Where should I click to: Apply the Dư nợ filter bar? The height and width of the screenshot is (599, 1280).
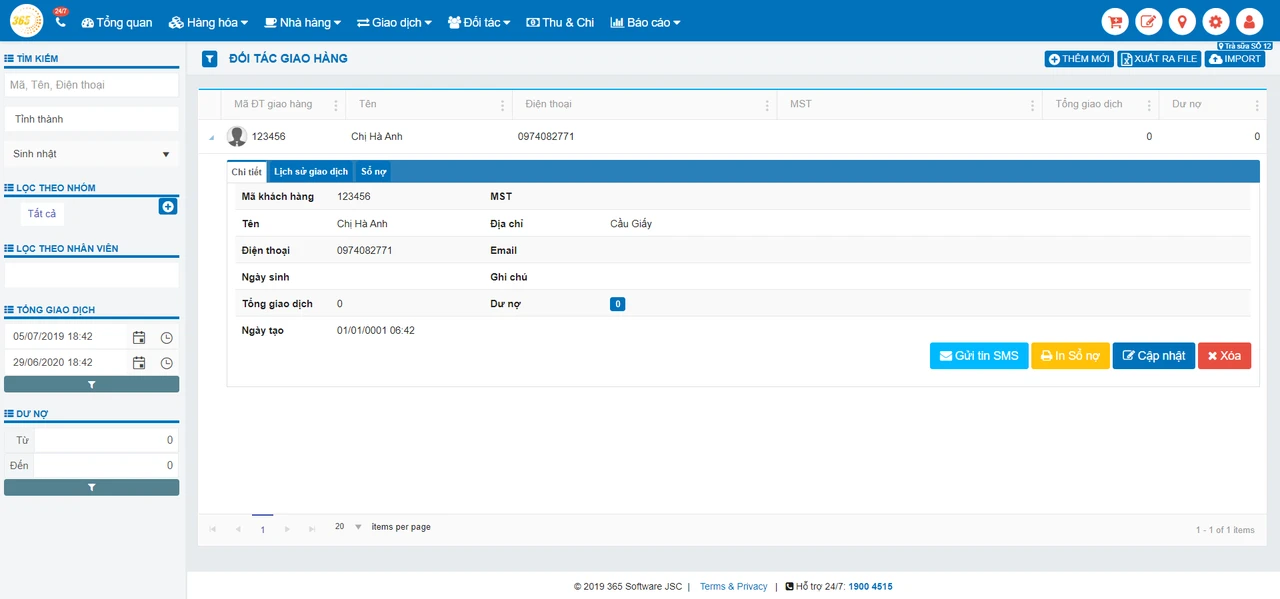click(92, 487)
